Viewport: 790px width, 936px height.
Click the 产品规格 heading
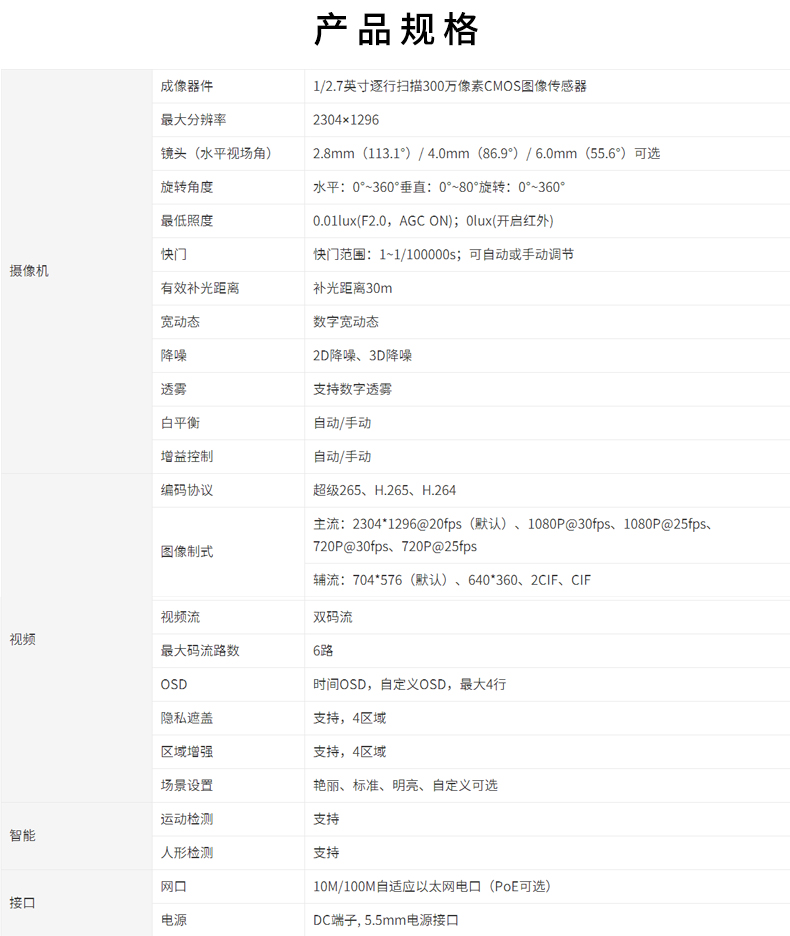pyautogui.click(x=396, y=29)
